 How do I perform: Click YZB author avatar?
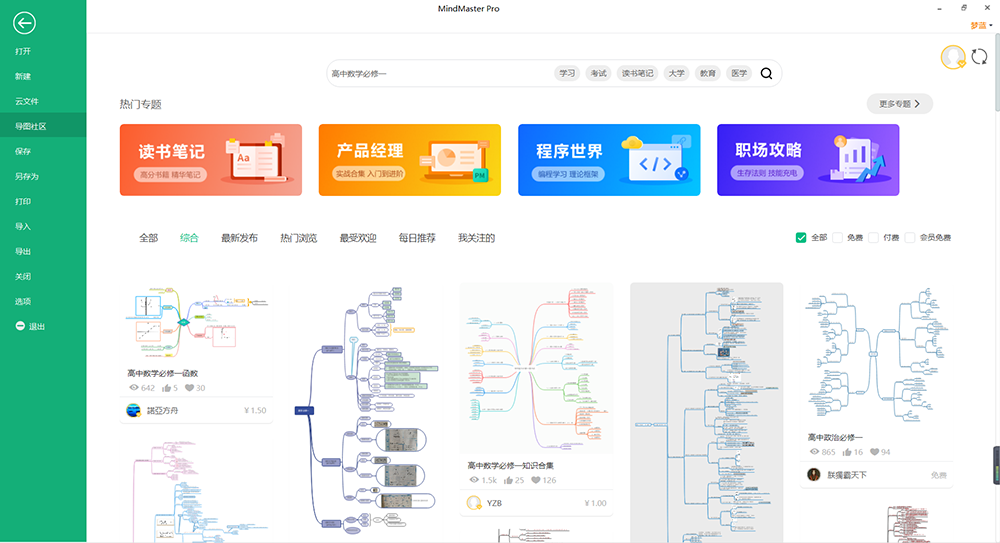(x=474, y=503)
